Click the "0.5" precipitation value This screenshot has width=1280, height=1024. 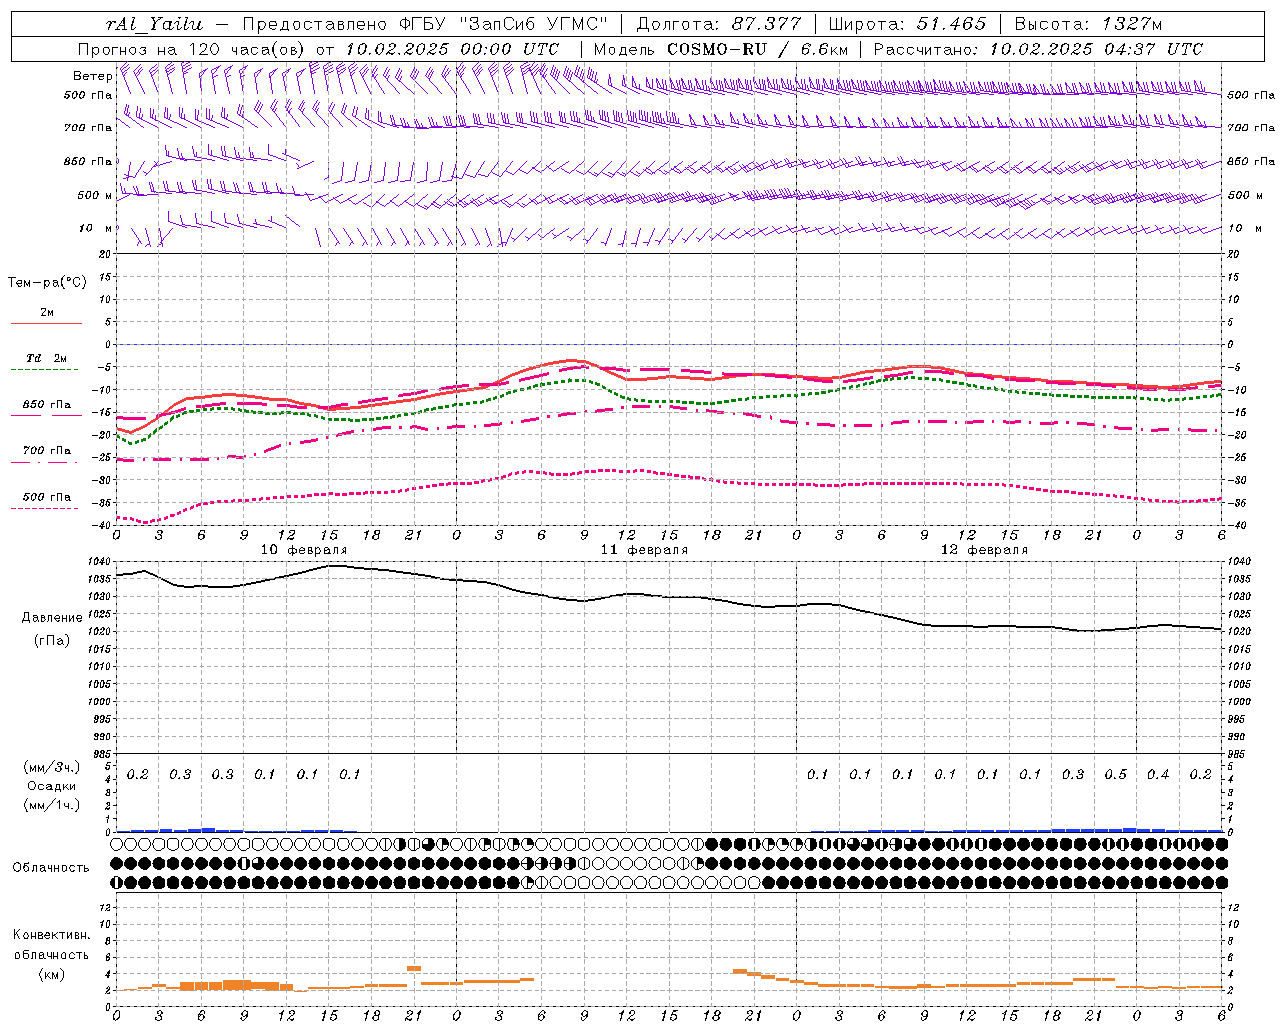coord(1116,774)
